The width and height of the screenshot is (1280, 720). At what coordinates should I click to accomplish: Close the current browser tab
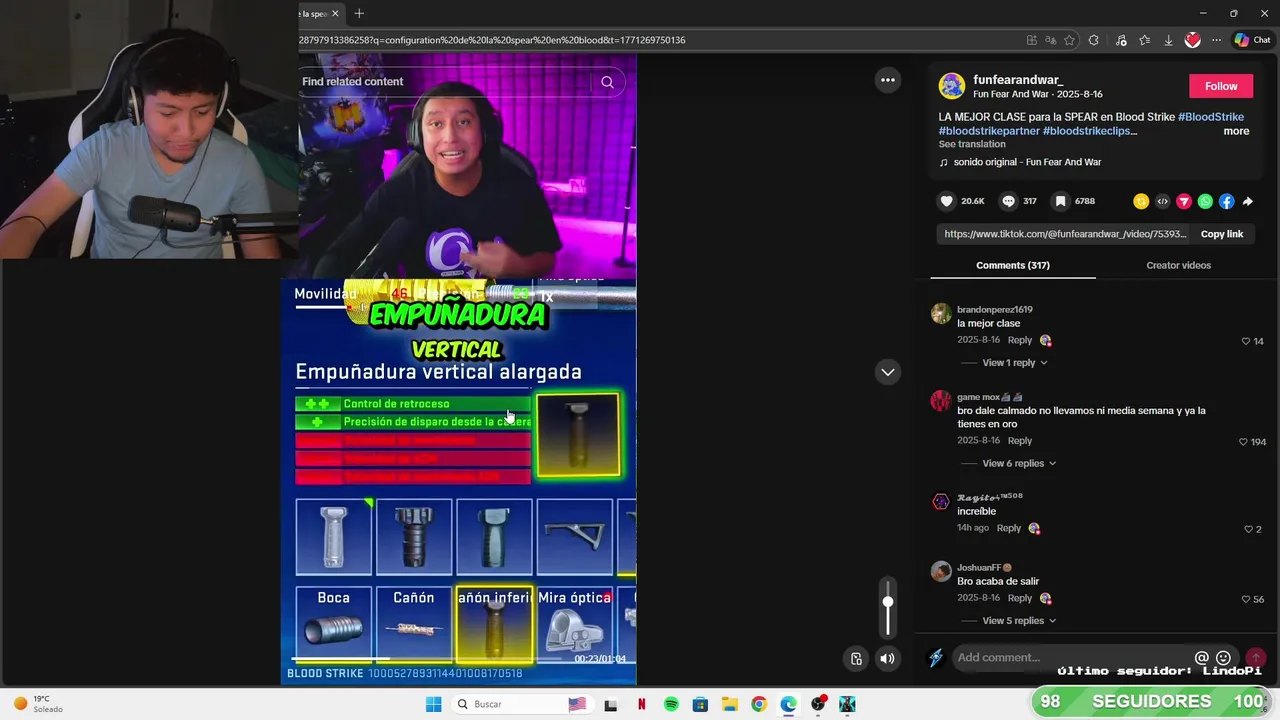click(335, 13)
